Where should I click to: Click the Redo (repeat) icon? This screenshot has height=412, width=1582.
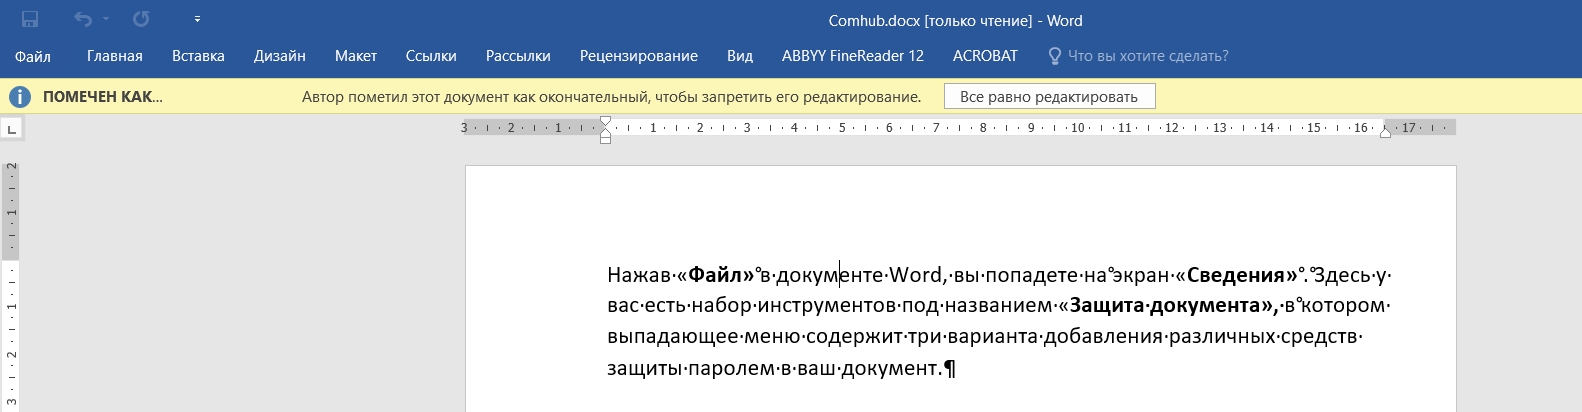point(141,20)
